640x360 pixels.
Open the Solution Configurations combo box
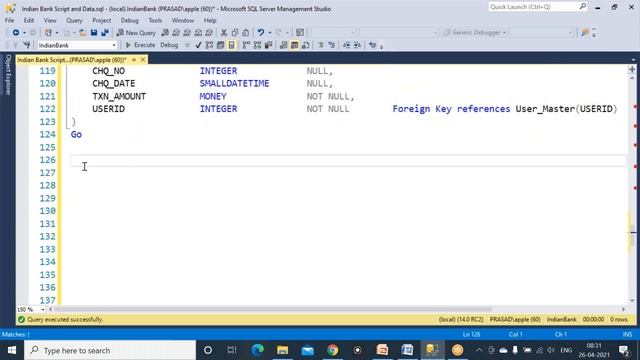click(x=333, y=33)
